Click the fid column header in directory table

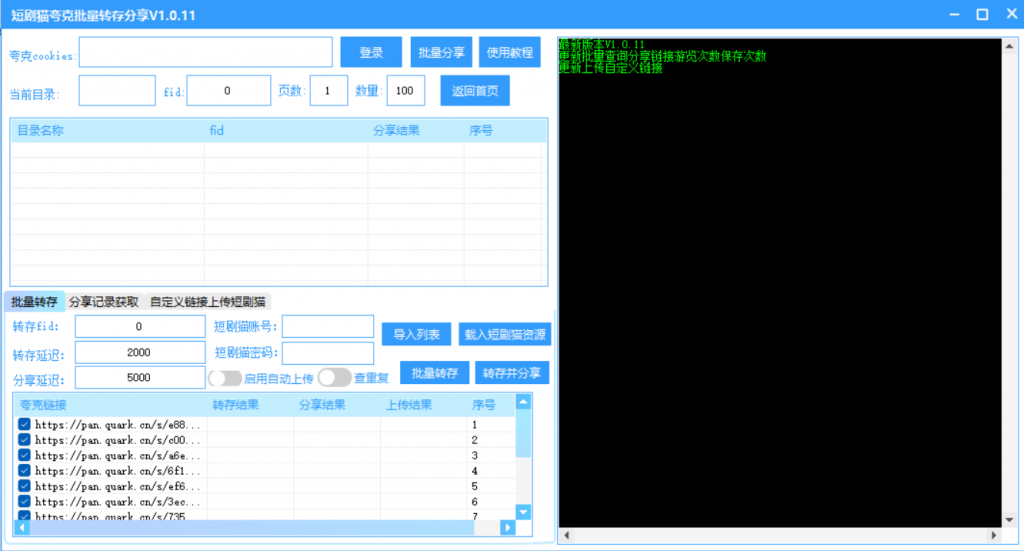pos(286,131)
